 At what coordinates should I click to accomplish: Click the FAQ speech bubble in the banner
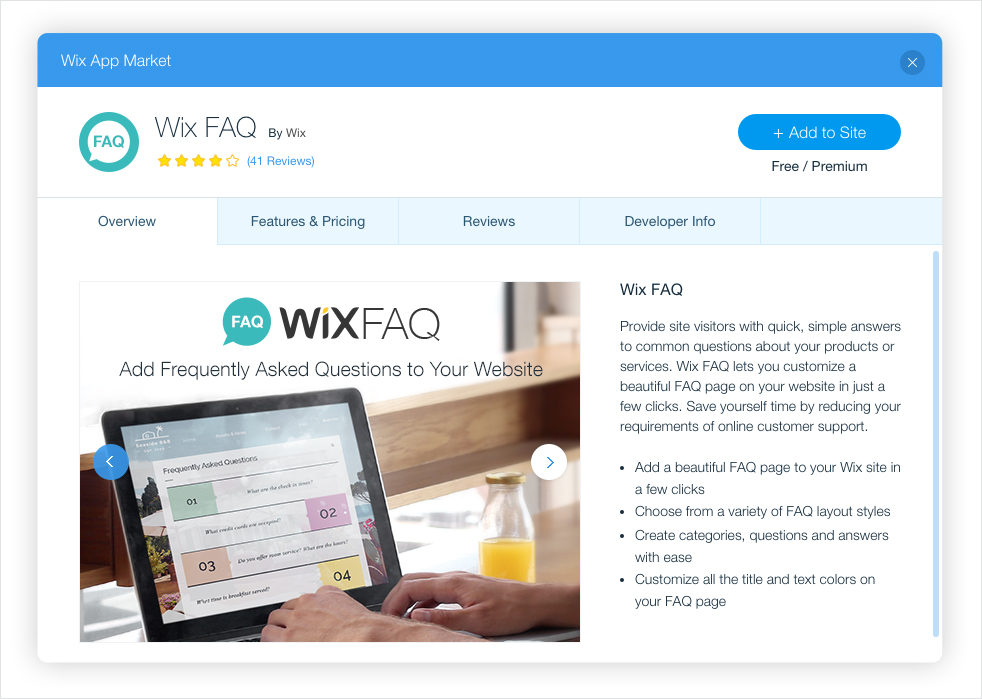coord(247,322)
